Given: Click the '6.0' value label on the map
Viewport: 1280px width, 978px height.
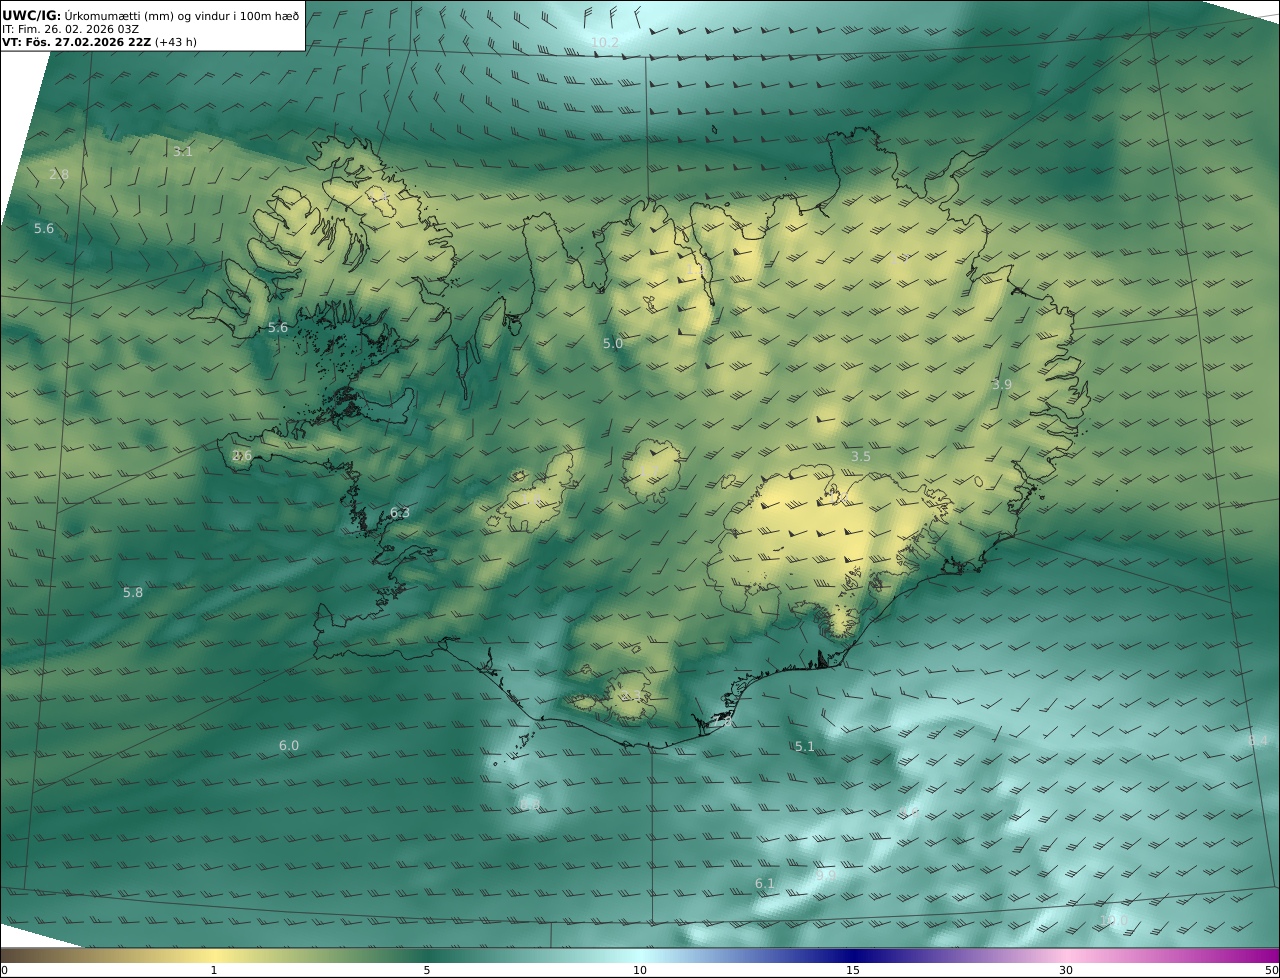Looking at the screenshot, I should (x=289, y=745).
